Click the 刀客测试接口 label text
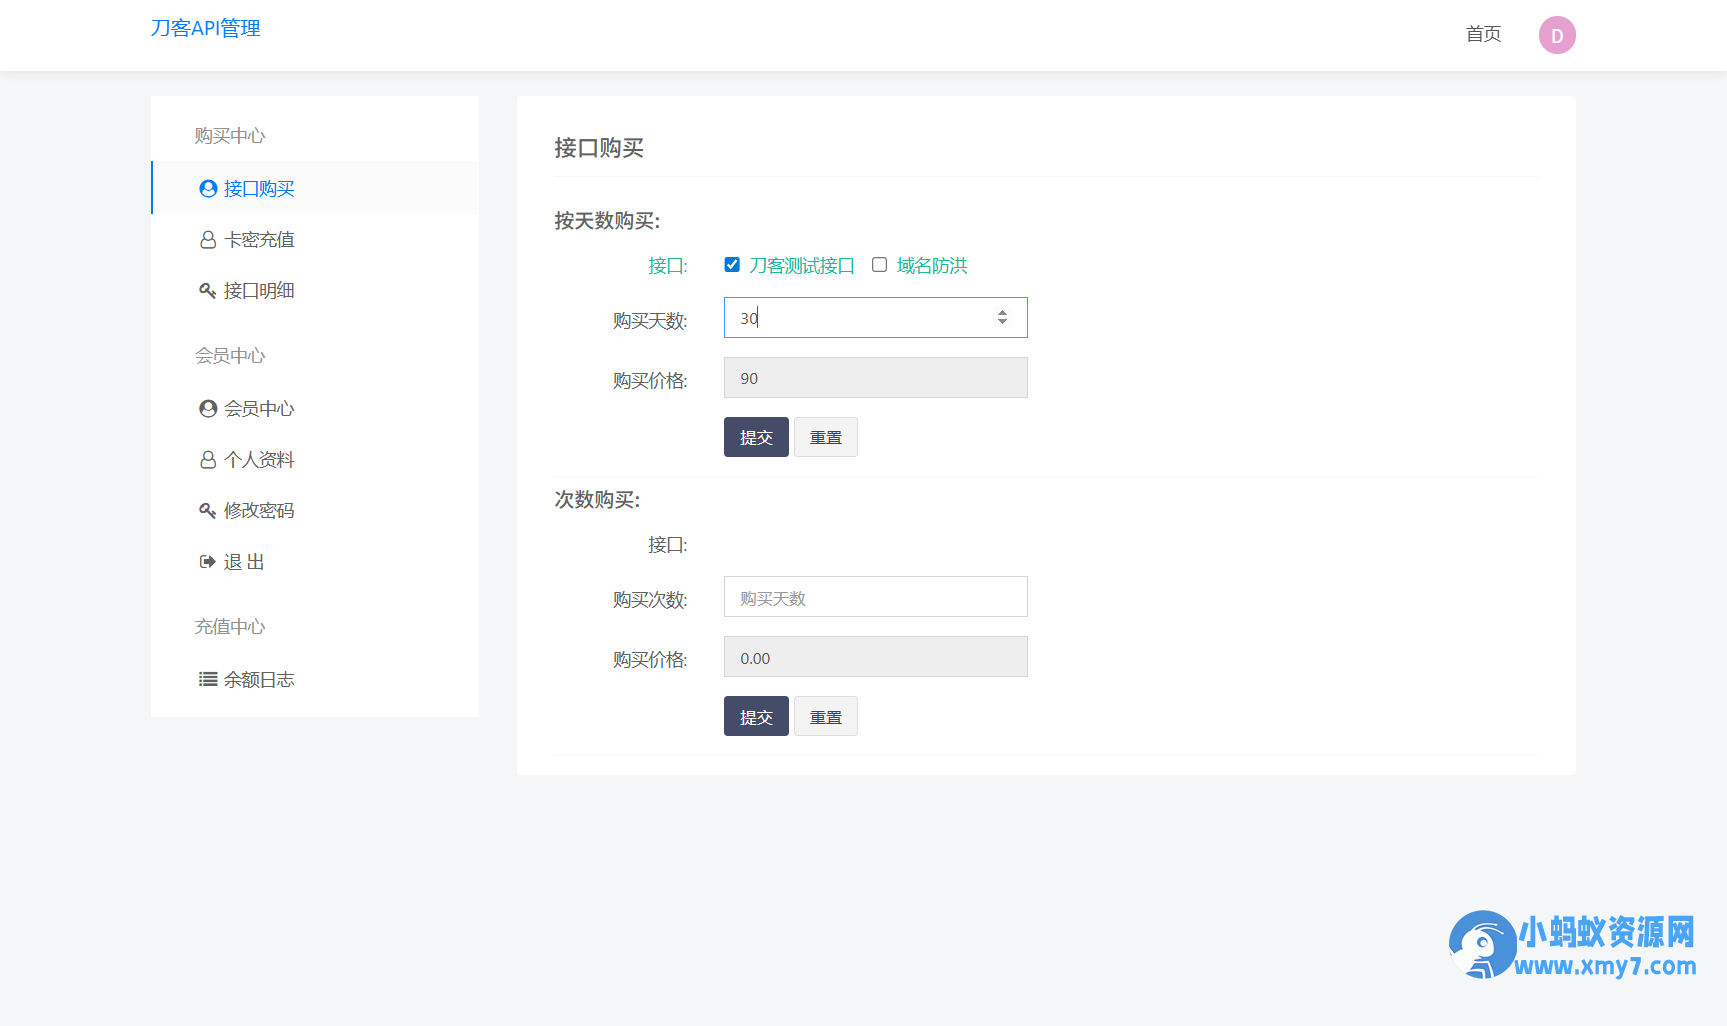 click(x=802, y=266)
